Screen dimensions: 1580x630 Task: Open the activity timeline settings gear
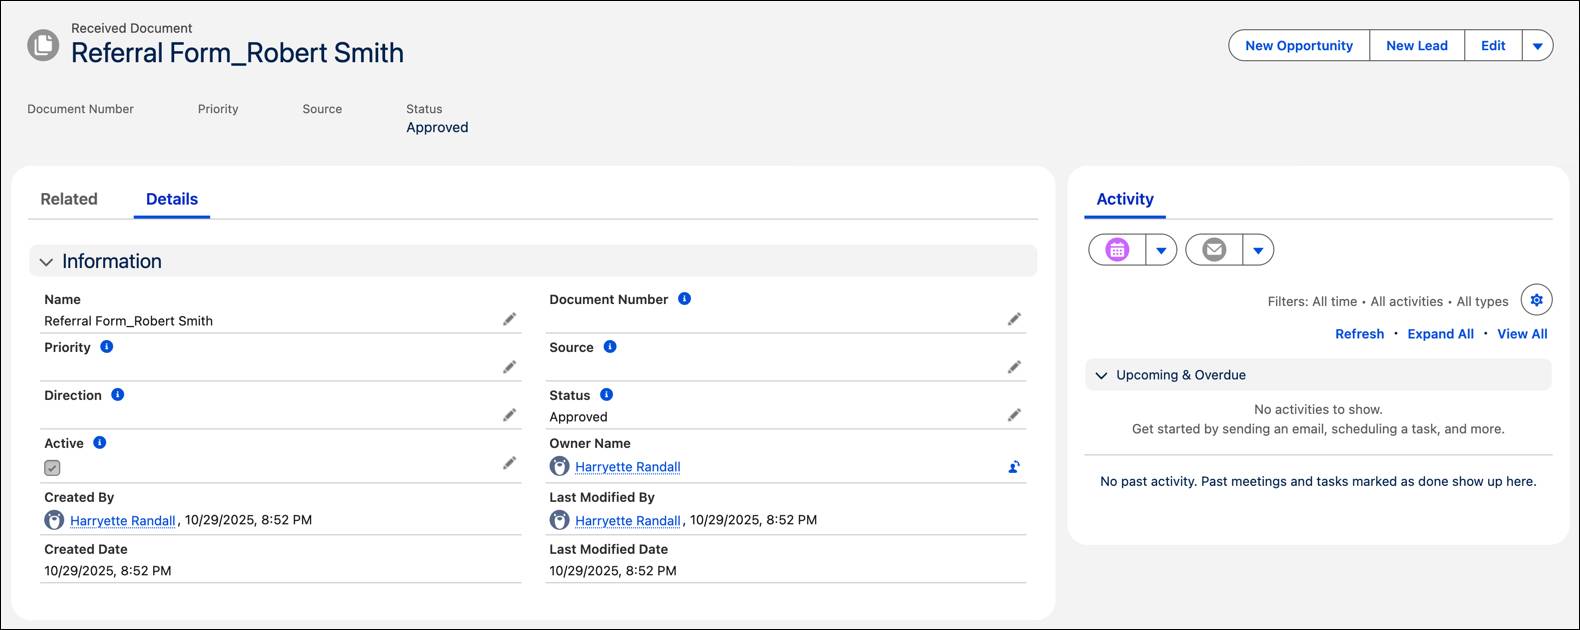tap(1536, 300)
